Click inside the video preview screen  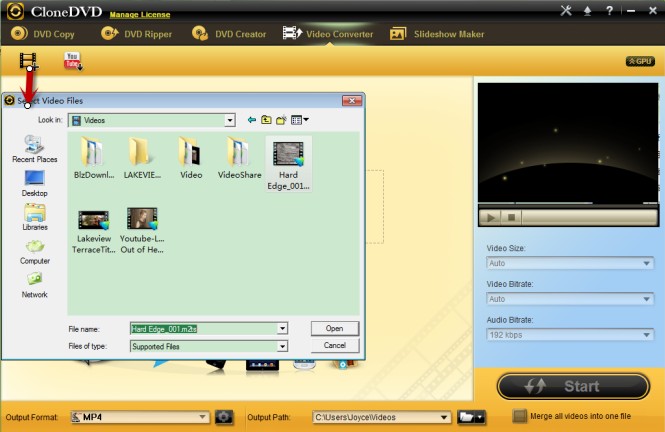point(568,142)
